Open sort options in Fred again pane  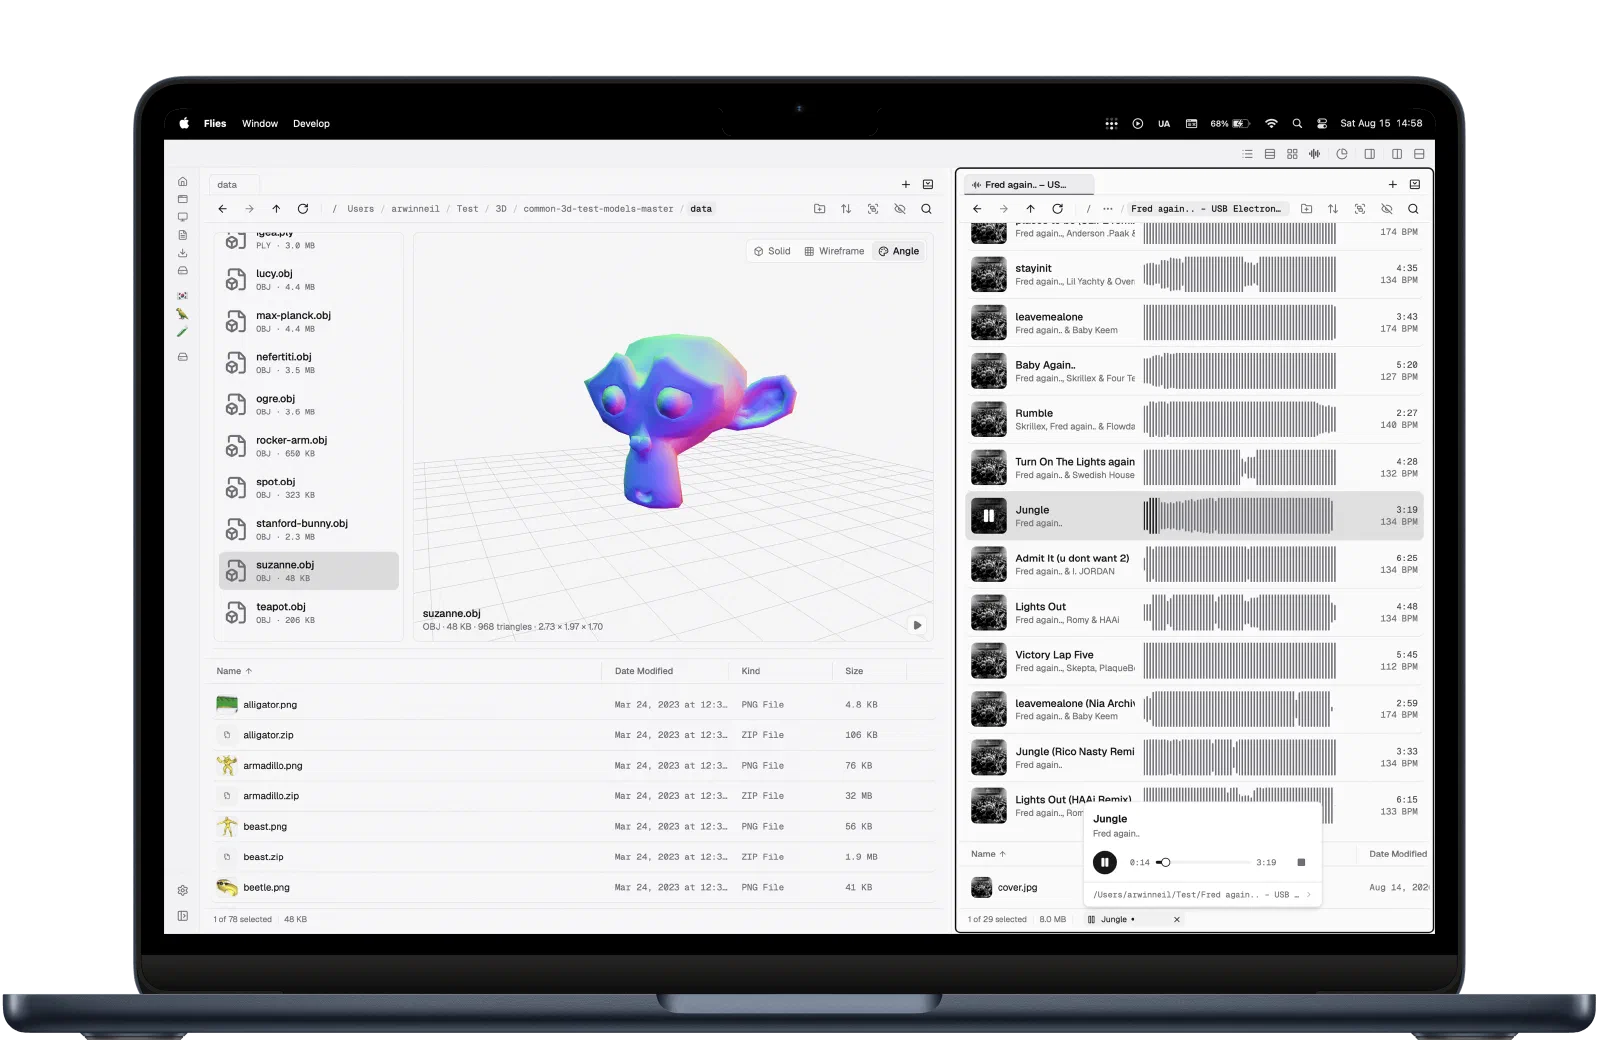[x=1333, y=209]
